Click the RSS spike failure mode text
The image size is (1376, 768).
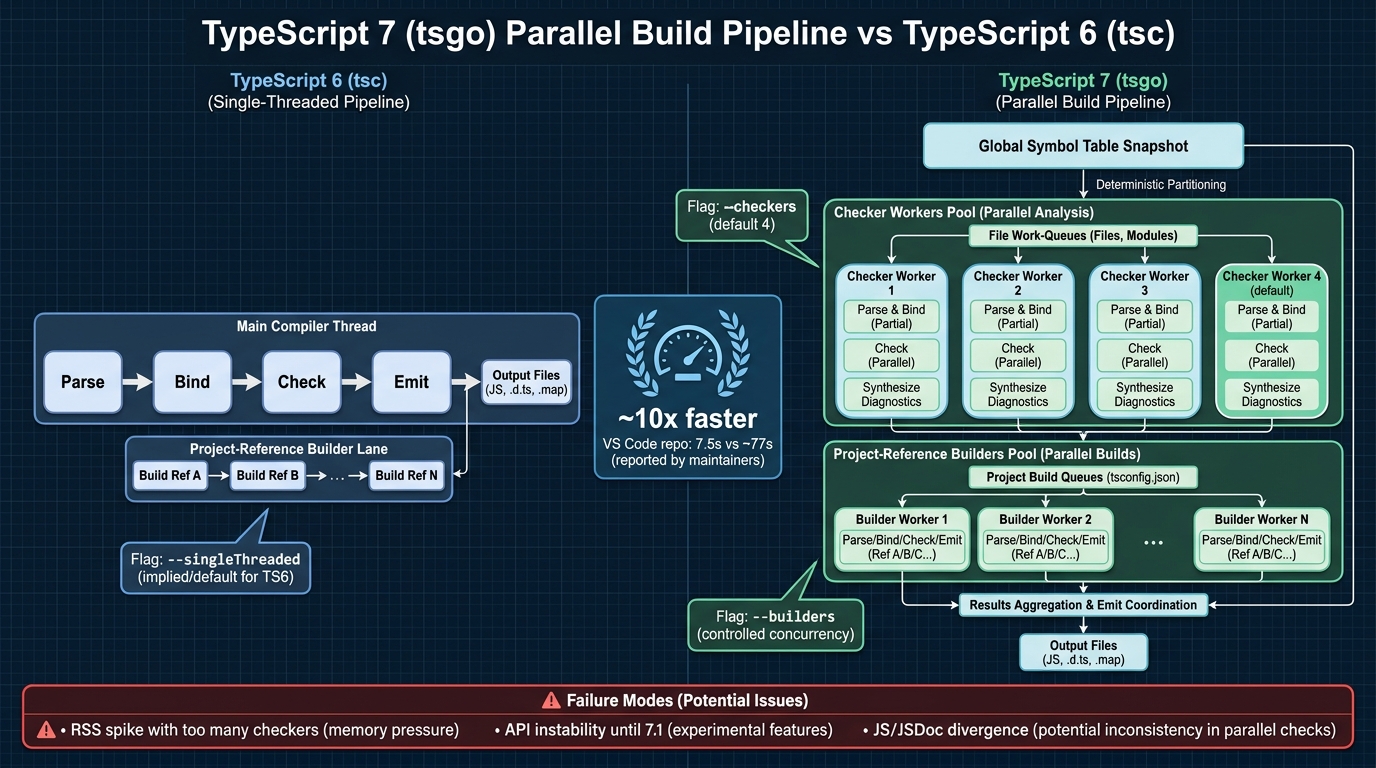(265, 730)
